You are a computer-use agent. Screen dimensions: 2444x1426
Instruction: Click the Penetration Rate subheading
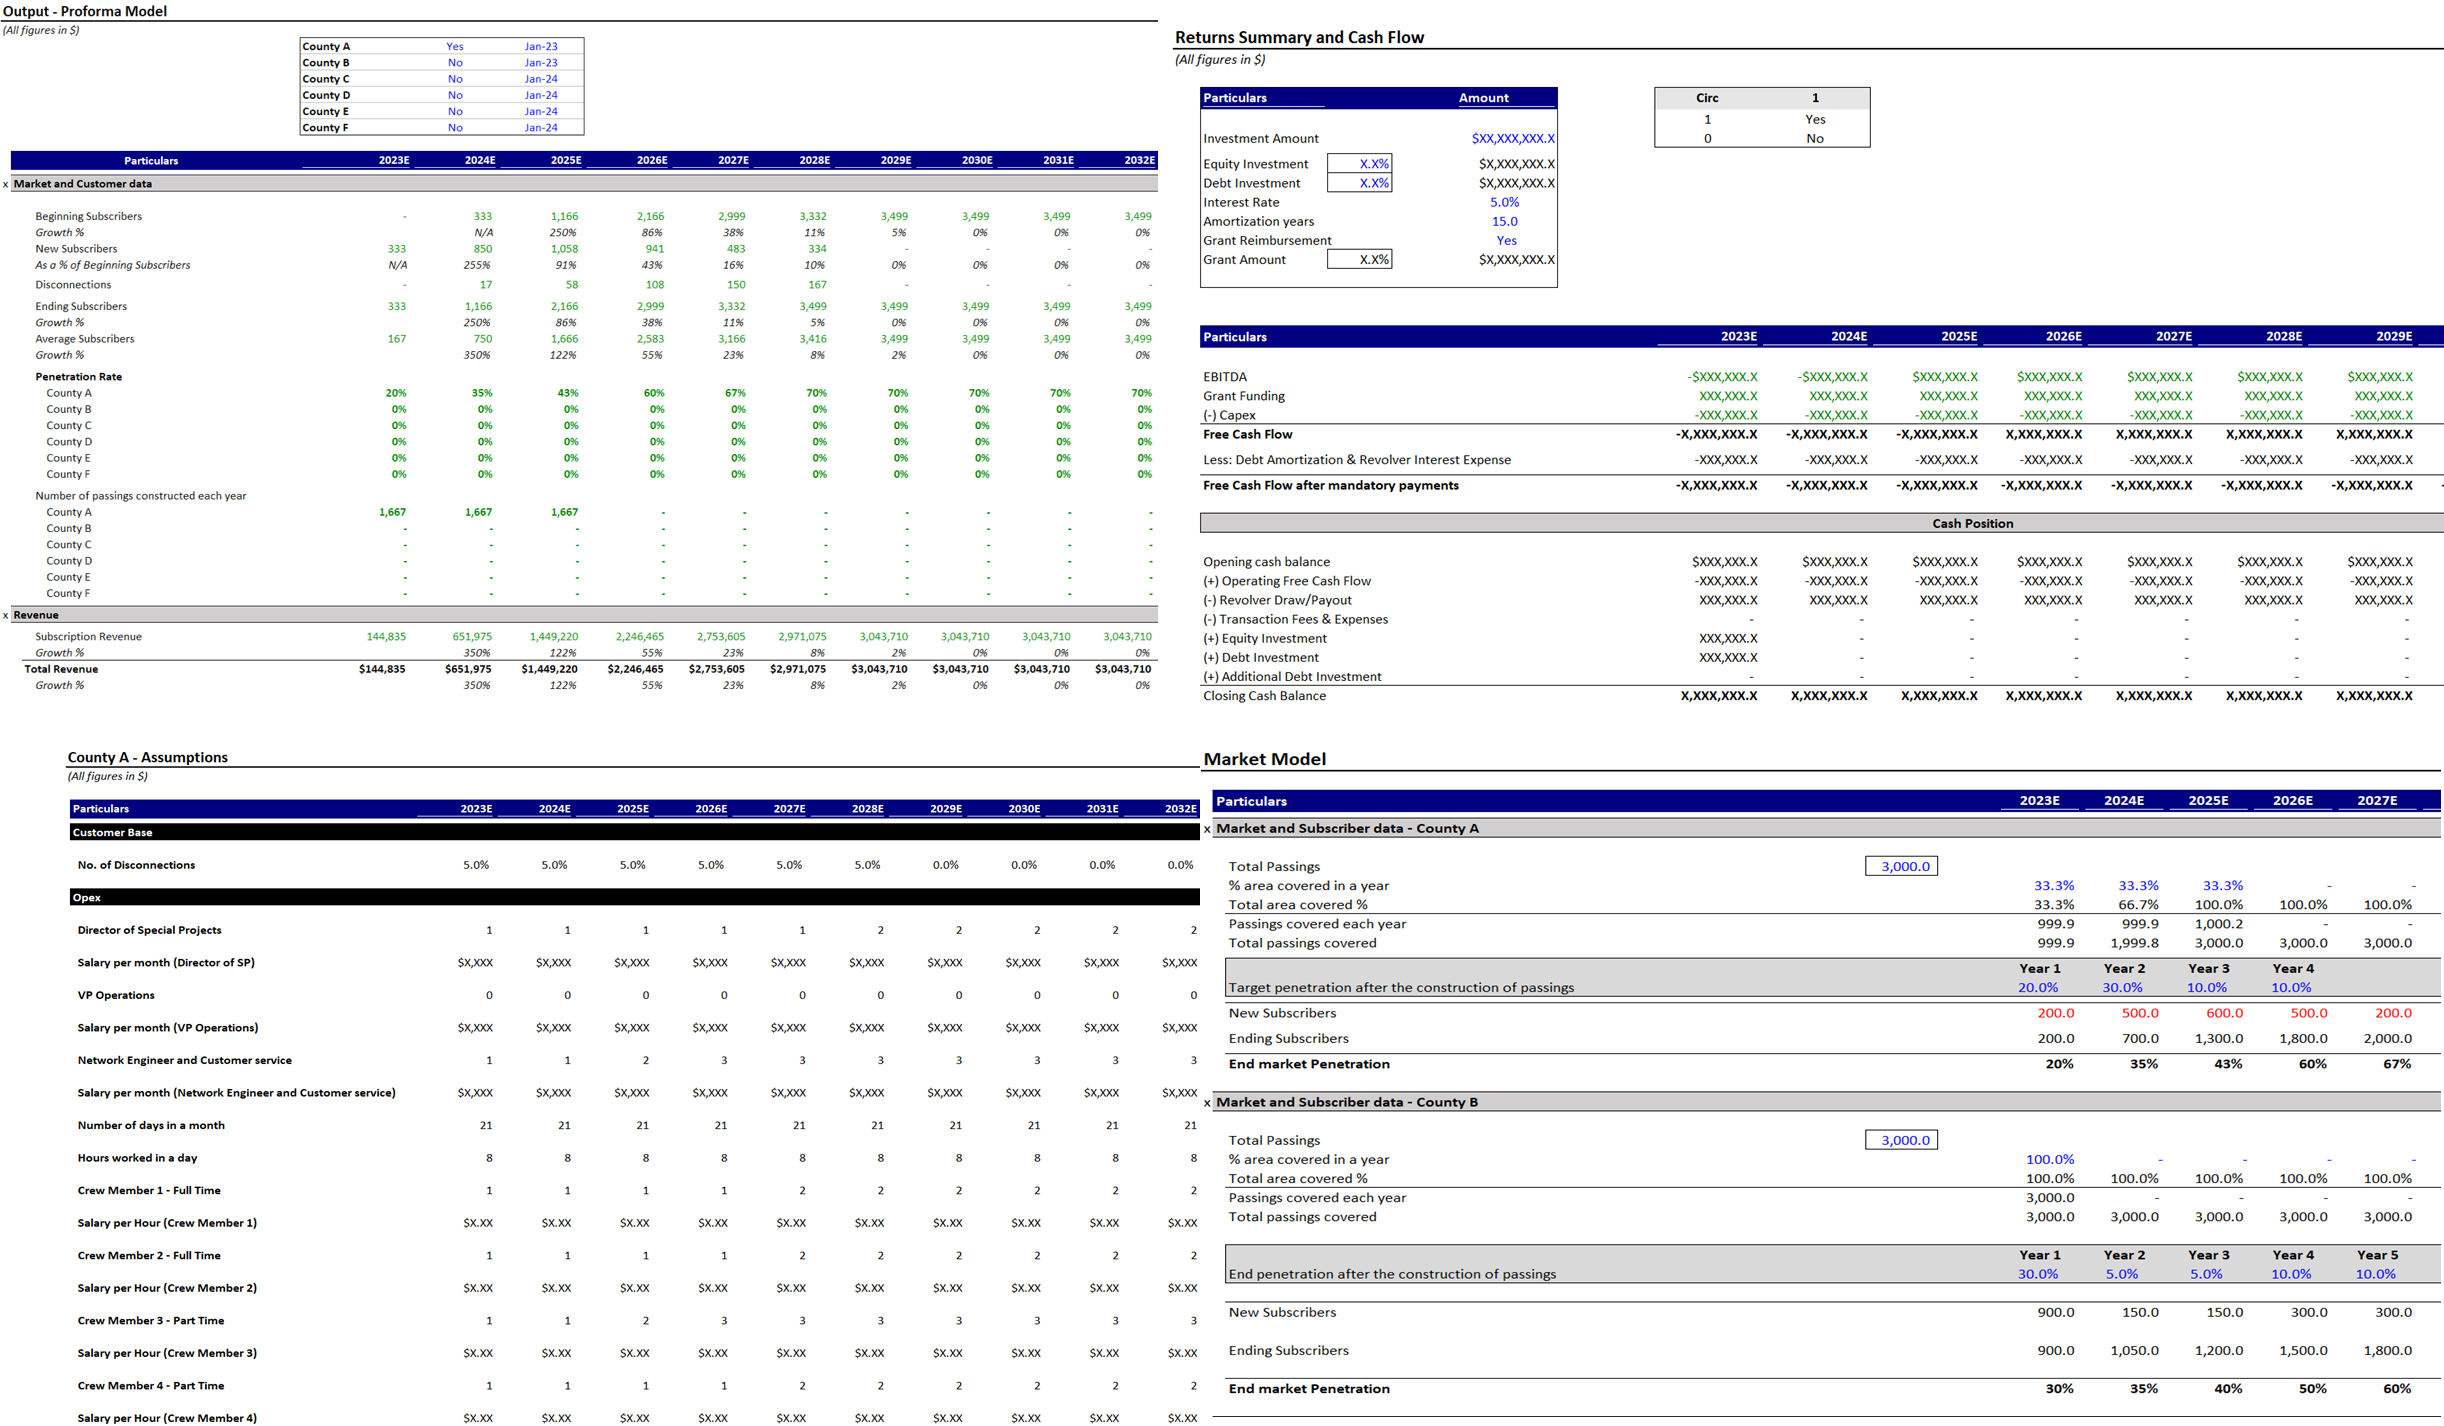click(x=78, y=377)
